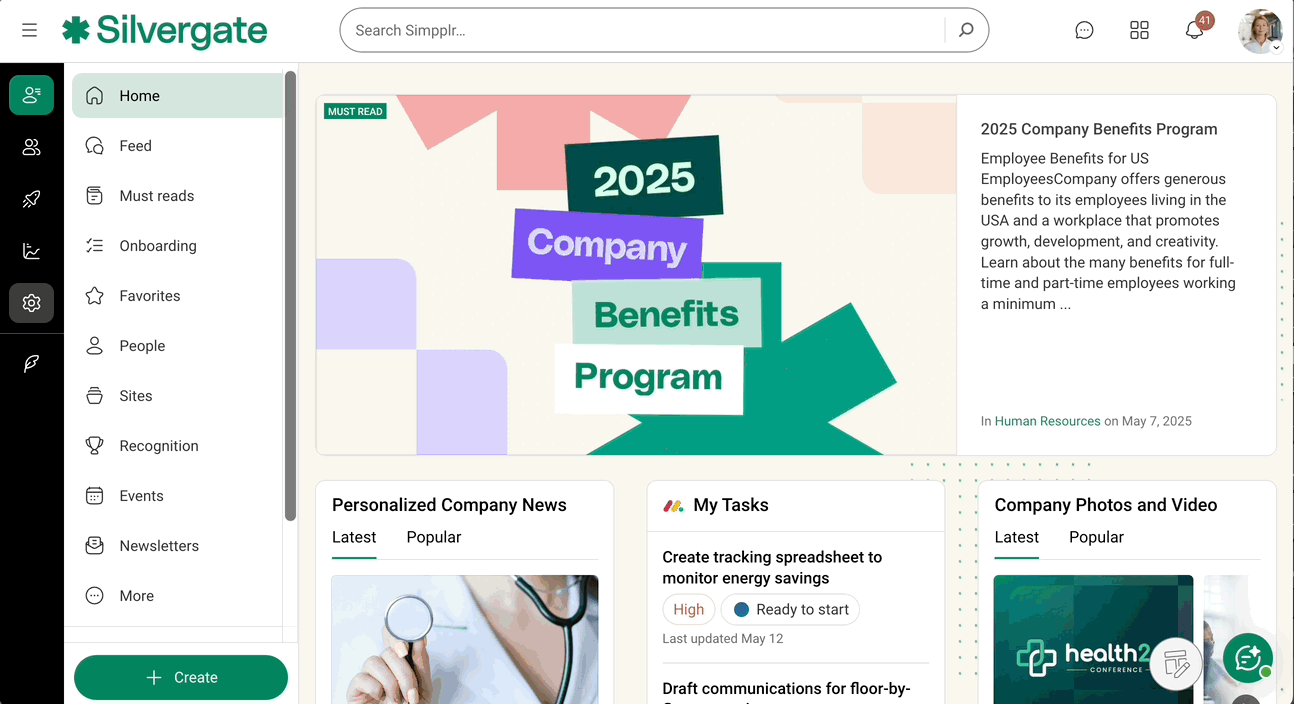Open the Latest tab under Company Photos
Image resolution: width=1294 pixels, height=704 pixels.
1016,537
